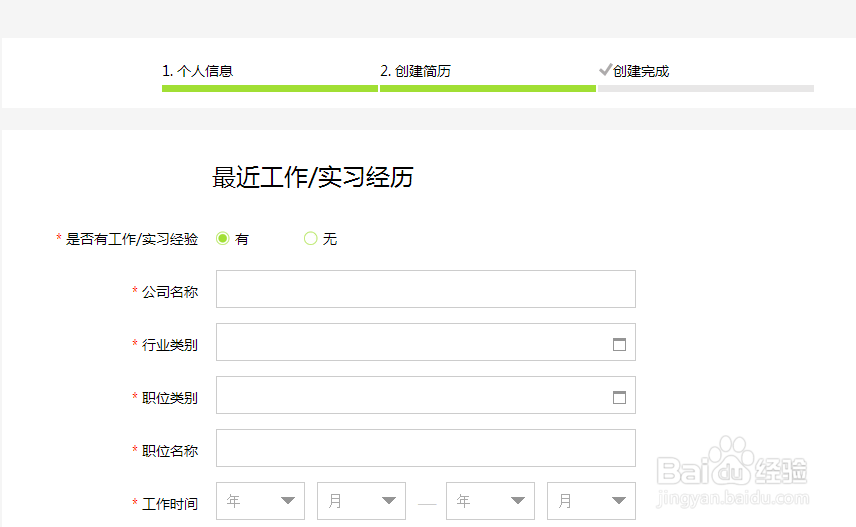Viewport: 856px width, 527px height.
Task: Click the 公司名称 label
Action: coord(170,292)
